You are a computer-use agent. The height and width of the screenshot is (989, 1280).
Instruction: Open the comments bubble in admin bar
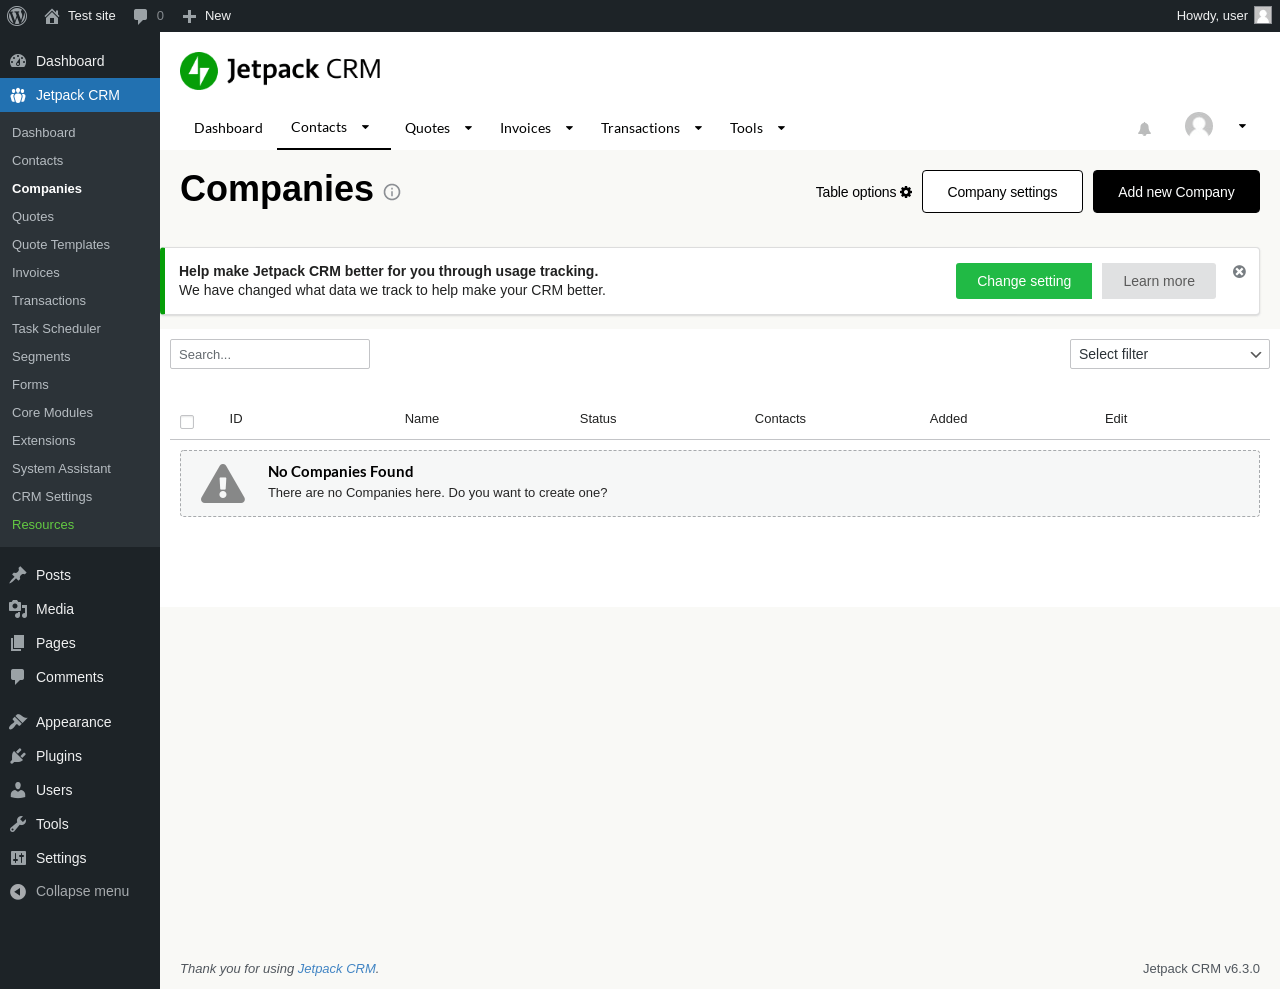click(141, 16)
